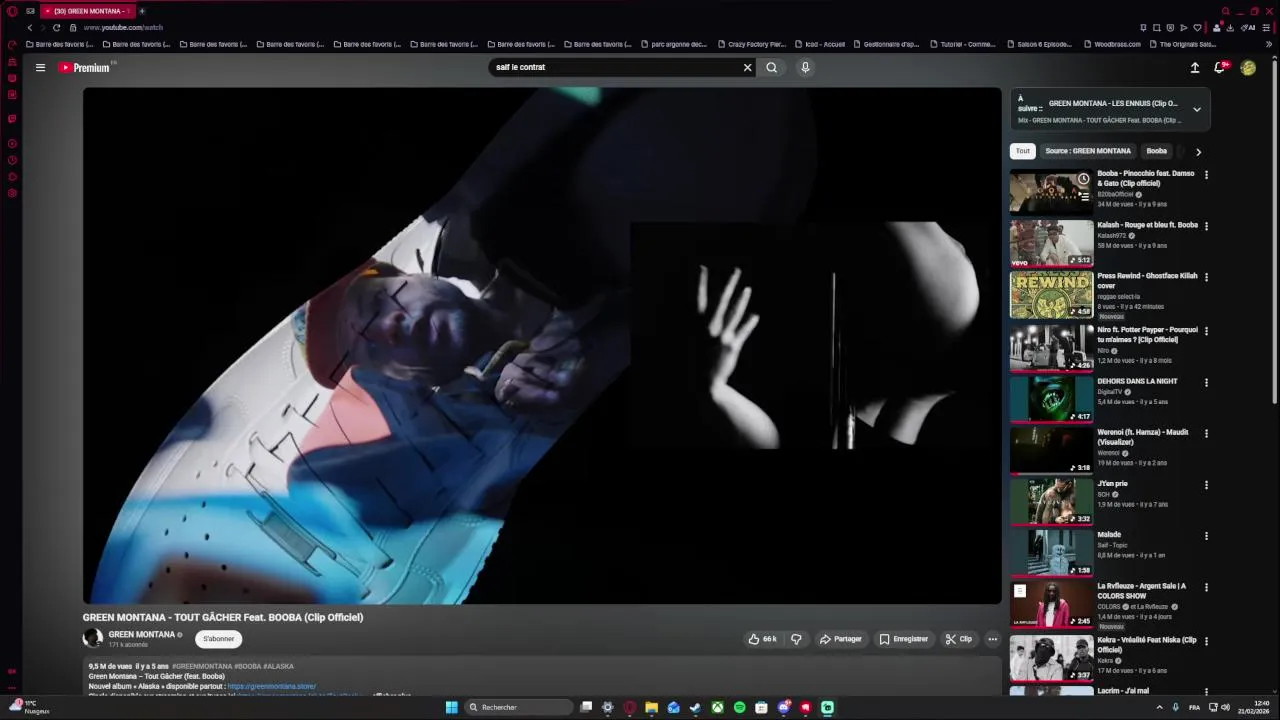This screenshot has width=1280, height=720.
Task: Open the icad - Accueil bookmark
Action: pyautogui.click(x=820, y=44)
